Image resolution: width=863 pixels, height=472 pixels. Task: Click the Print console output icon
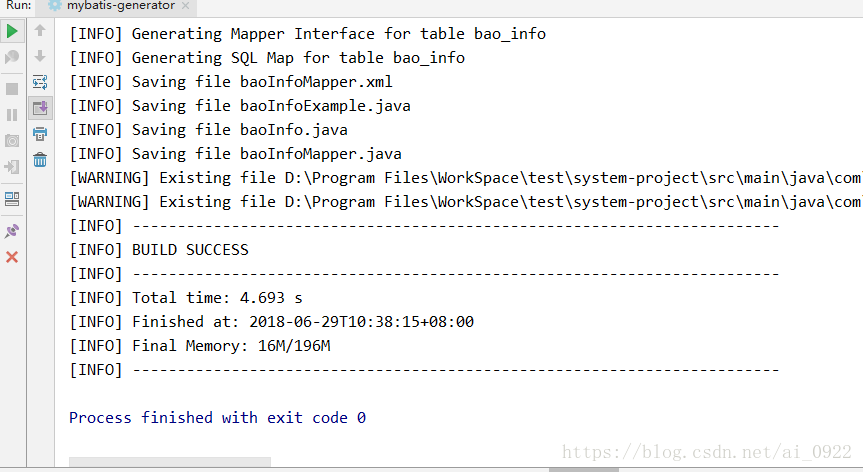point(40,134)
